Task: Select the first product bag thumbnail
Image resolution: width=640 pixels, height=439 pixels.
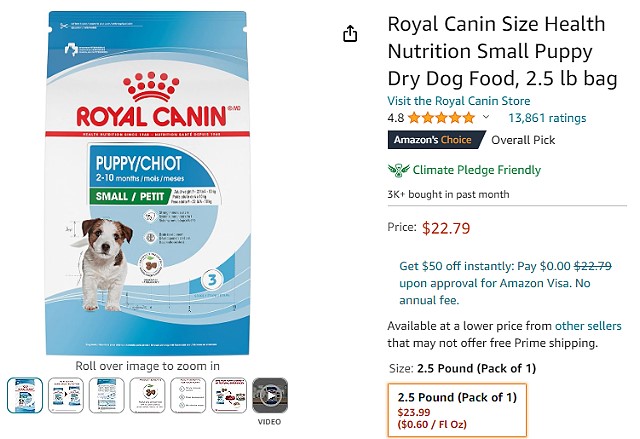Action: point(25,395)
